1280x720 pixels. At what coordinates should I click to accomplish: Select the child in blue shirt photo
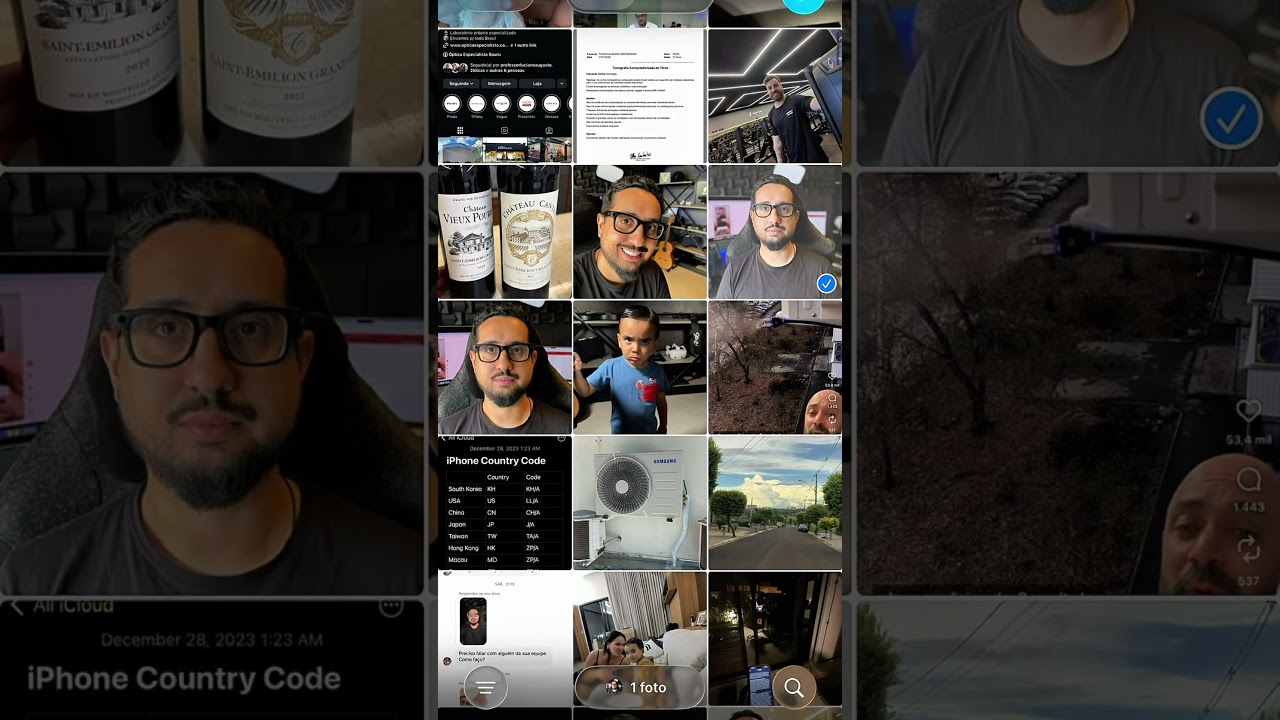click(640, 368)
